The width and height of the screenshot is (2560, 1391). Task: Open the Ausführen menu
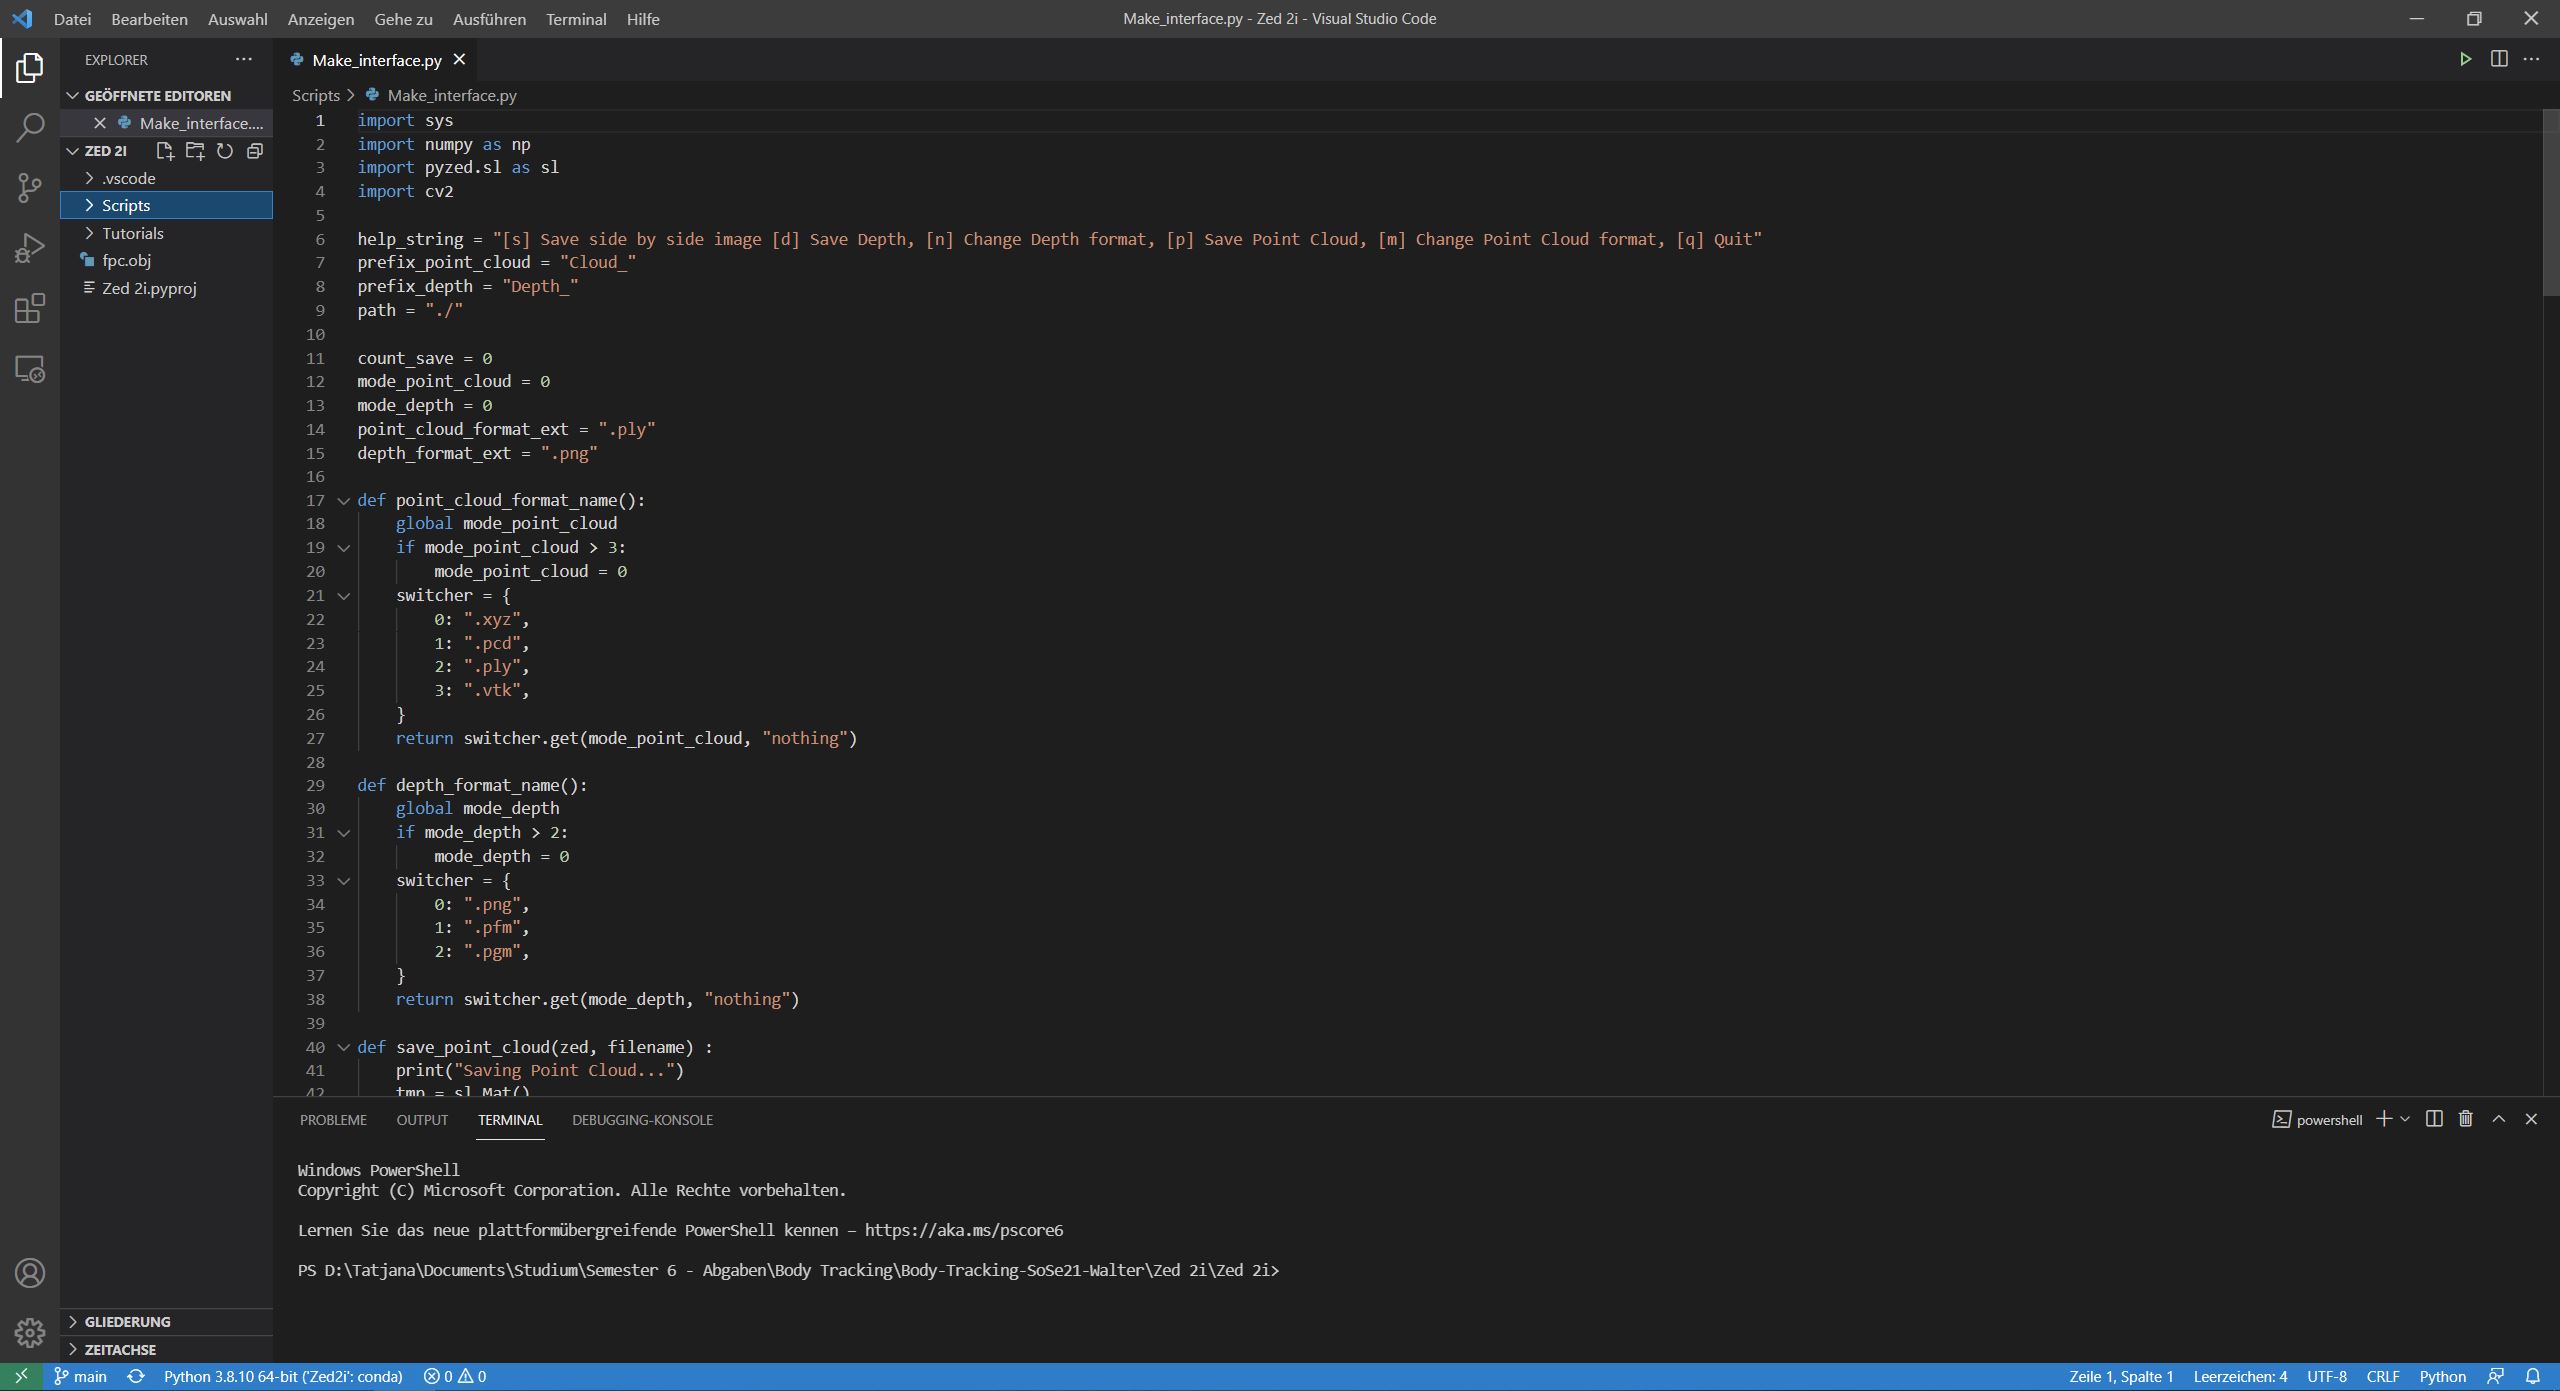pyautogui.click(x=489, y=19)
